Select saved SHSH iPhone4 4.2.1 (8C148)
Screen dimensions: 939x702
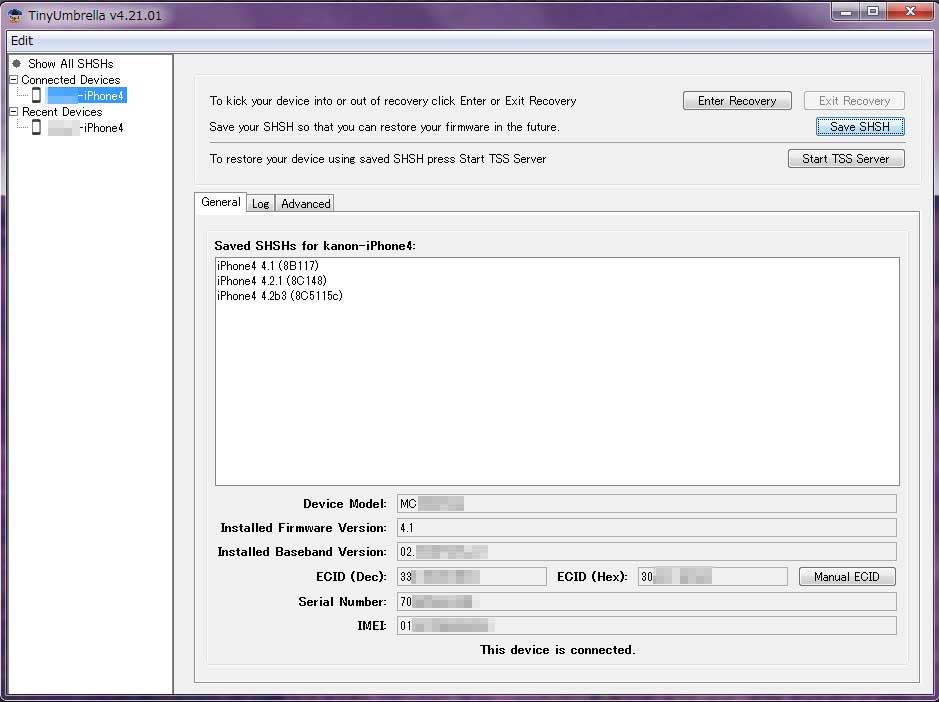click(272, 280)
